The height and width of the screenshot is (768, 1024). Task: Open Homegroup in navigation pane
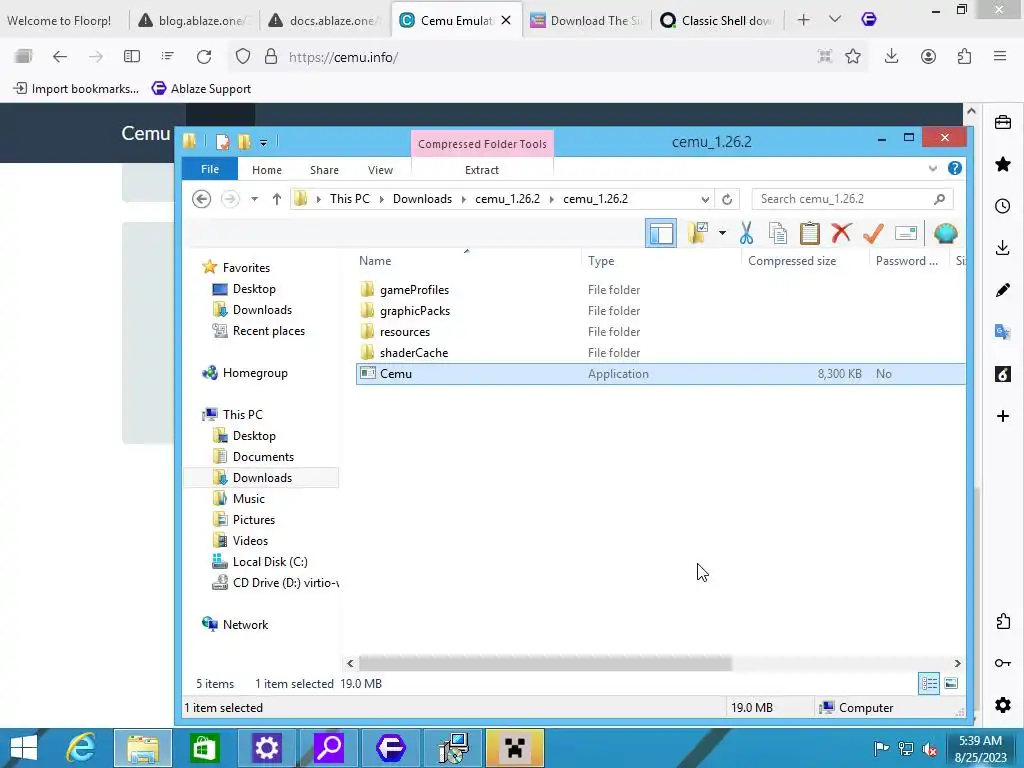tap(255, 373)
